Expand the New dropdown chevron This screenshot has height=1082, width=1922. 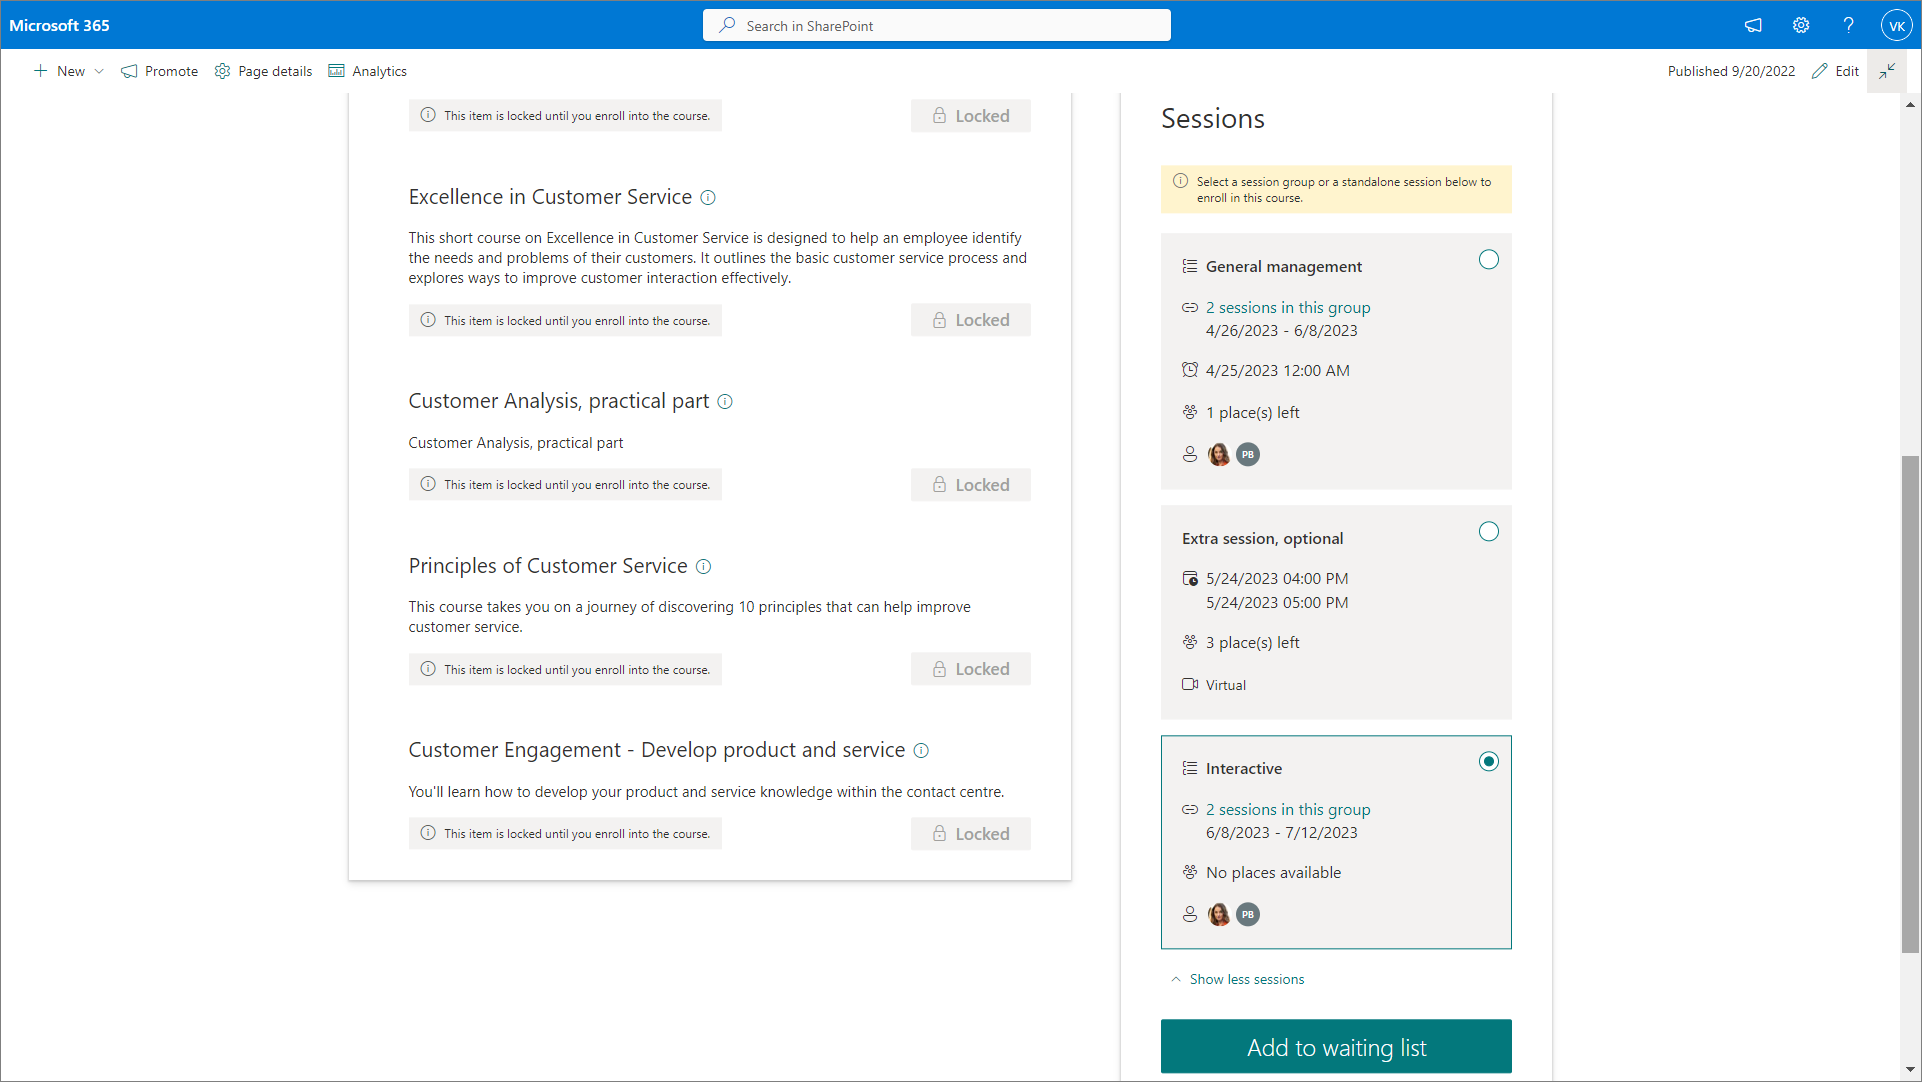point(99,72)
